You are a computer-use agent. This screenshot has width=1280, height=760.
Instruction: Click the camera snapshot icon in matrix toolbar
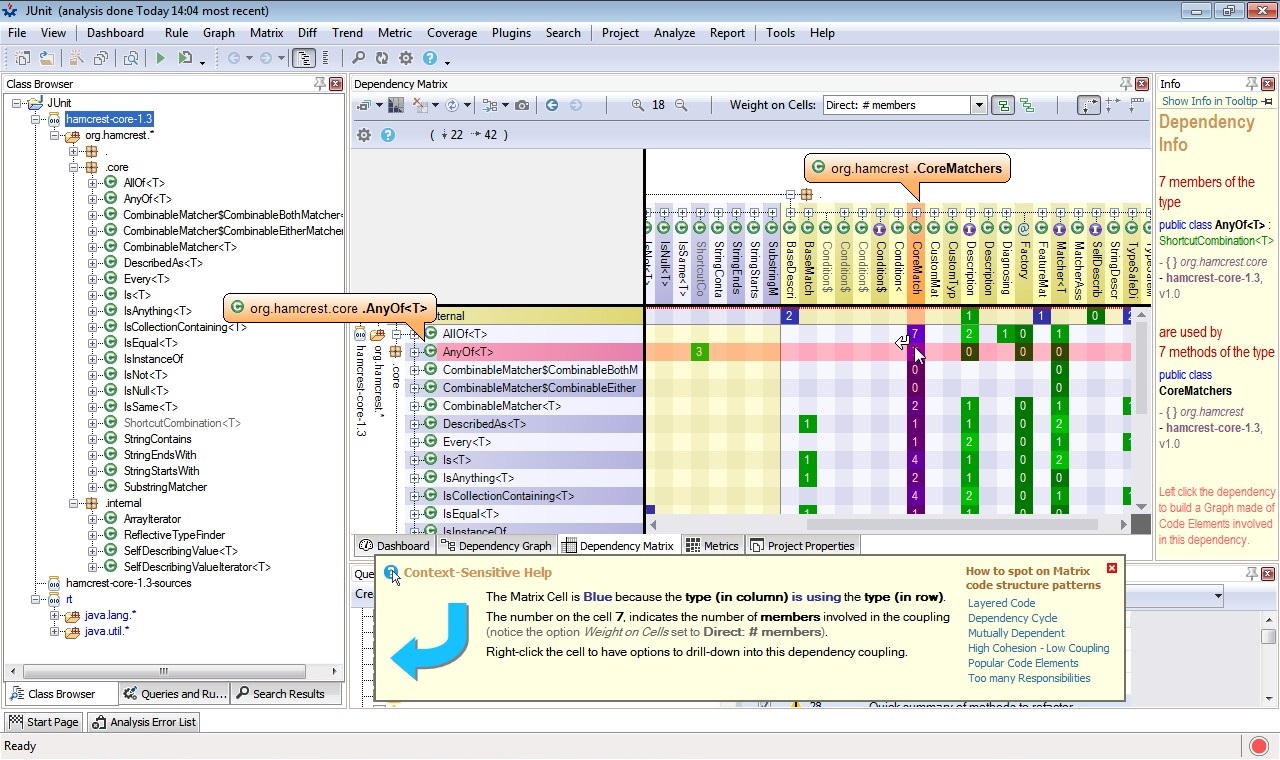[522, 105]
